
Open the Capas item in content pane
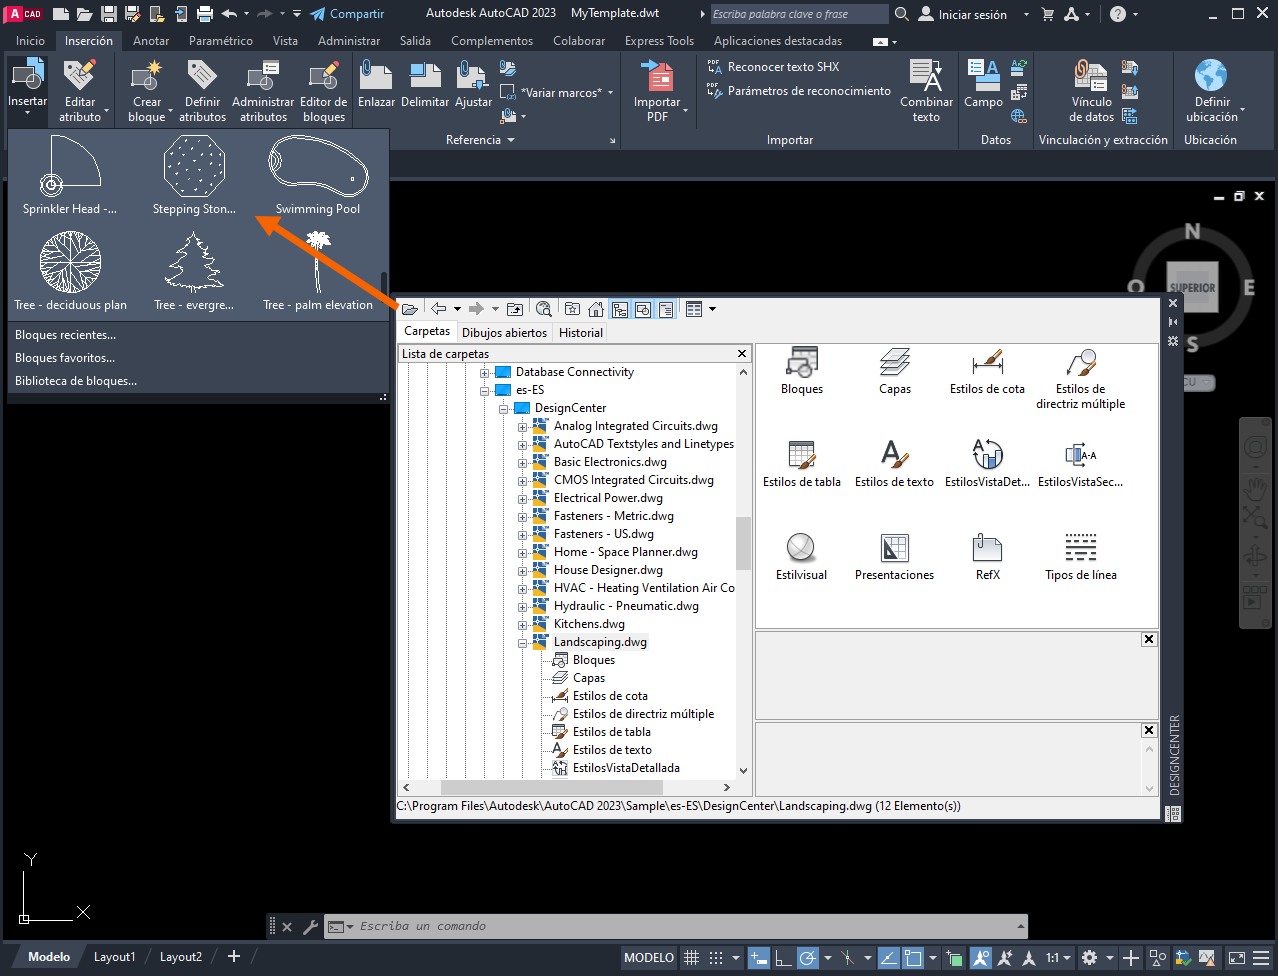[x=895, y=371]
